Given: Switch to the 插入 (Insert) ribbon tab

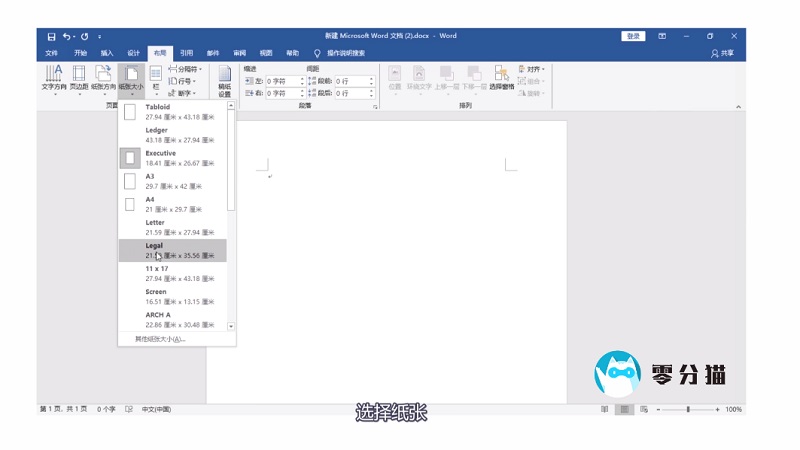Looking at the screenshot, I should click(x=107, y=53).
